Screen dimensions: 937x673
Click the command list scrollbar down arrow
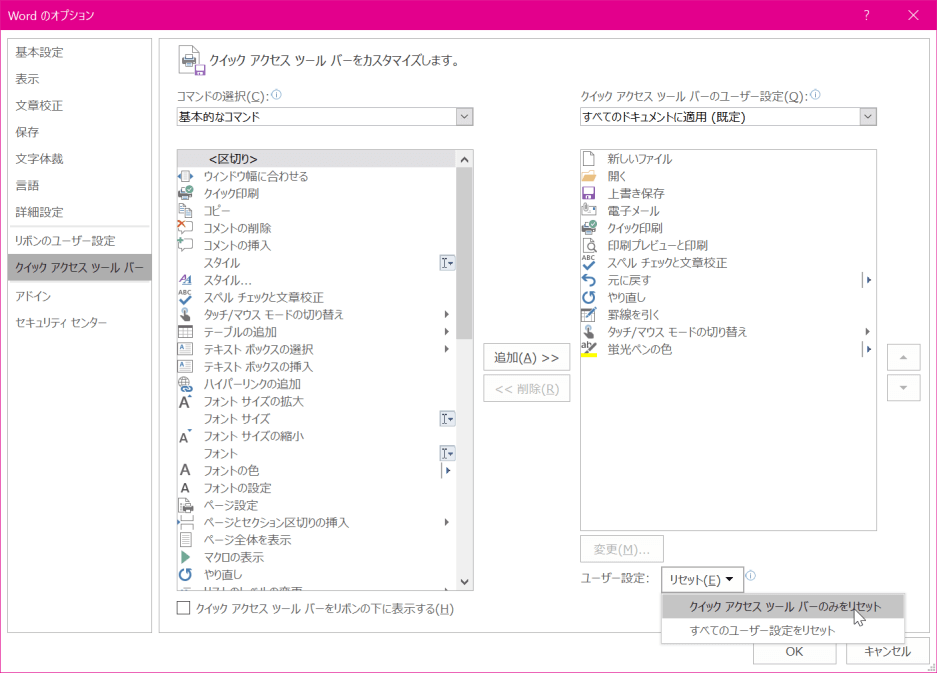(464, 582)
